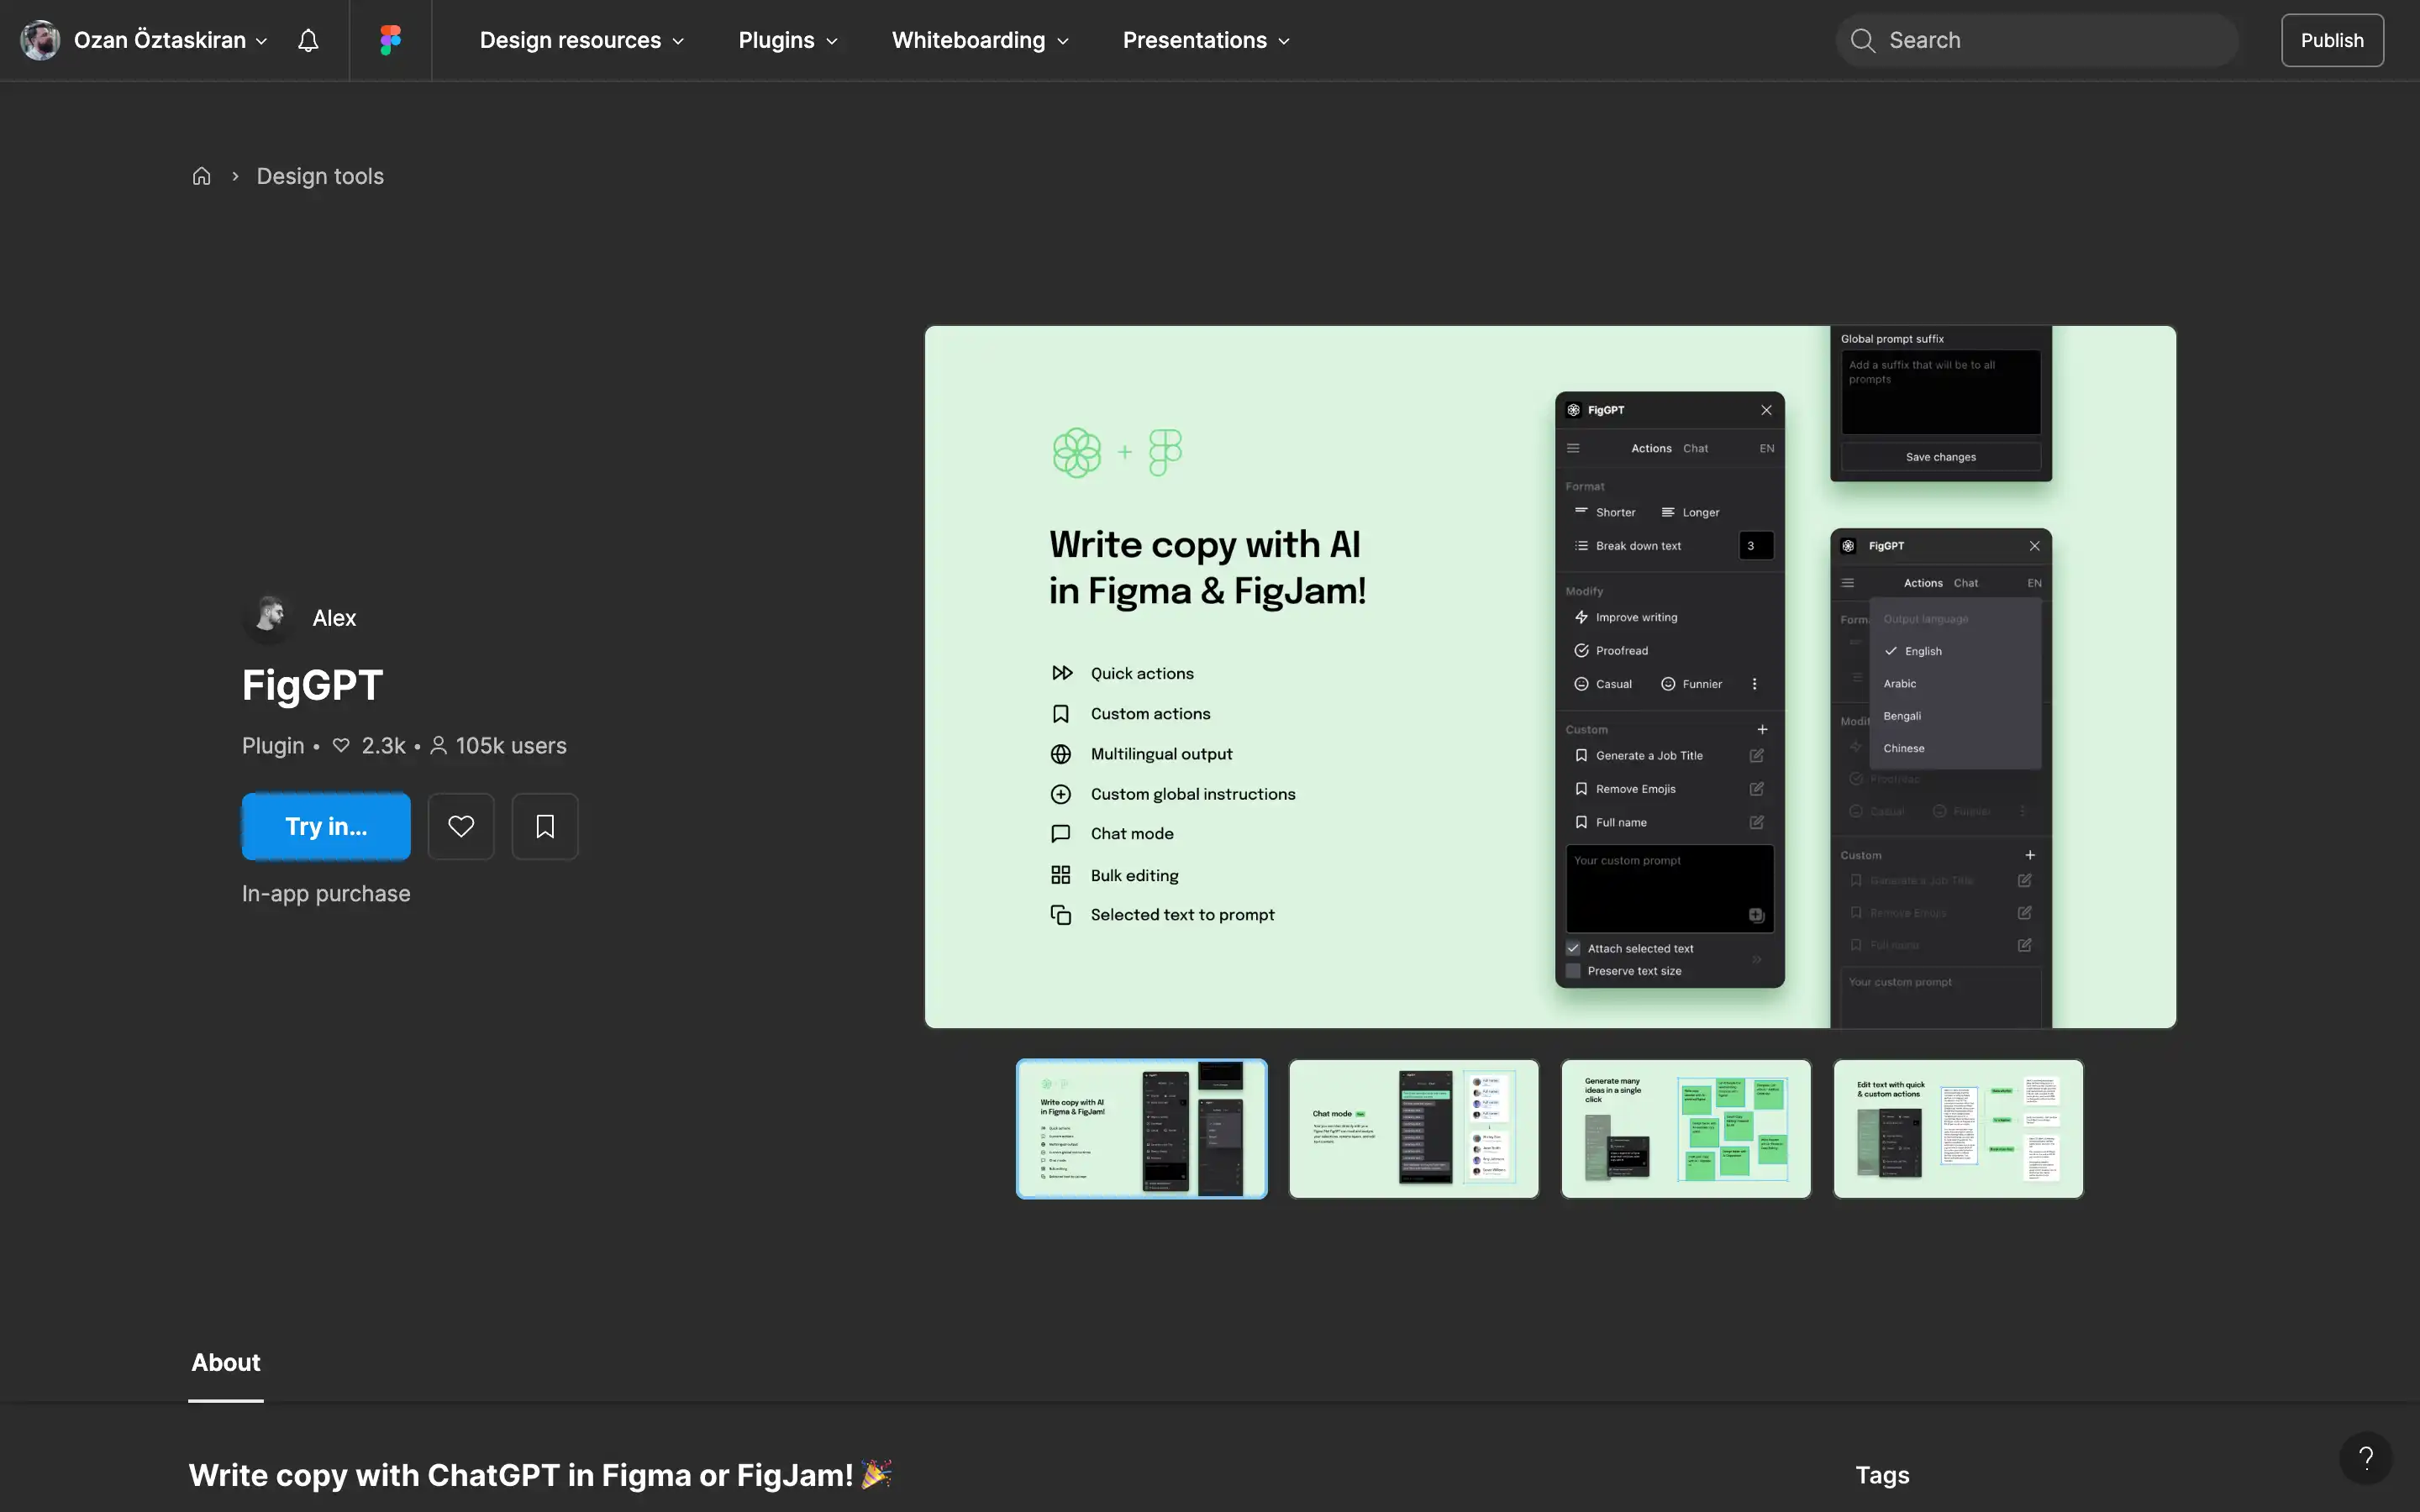Open the Design tools breadcrumb link
The height and width of the screenshot is (1512, 2420).
[320, 176]
